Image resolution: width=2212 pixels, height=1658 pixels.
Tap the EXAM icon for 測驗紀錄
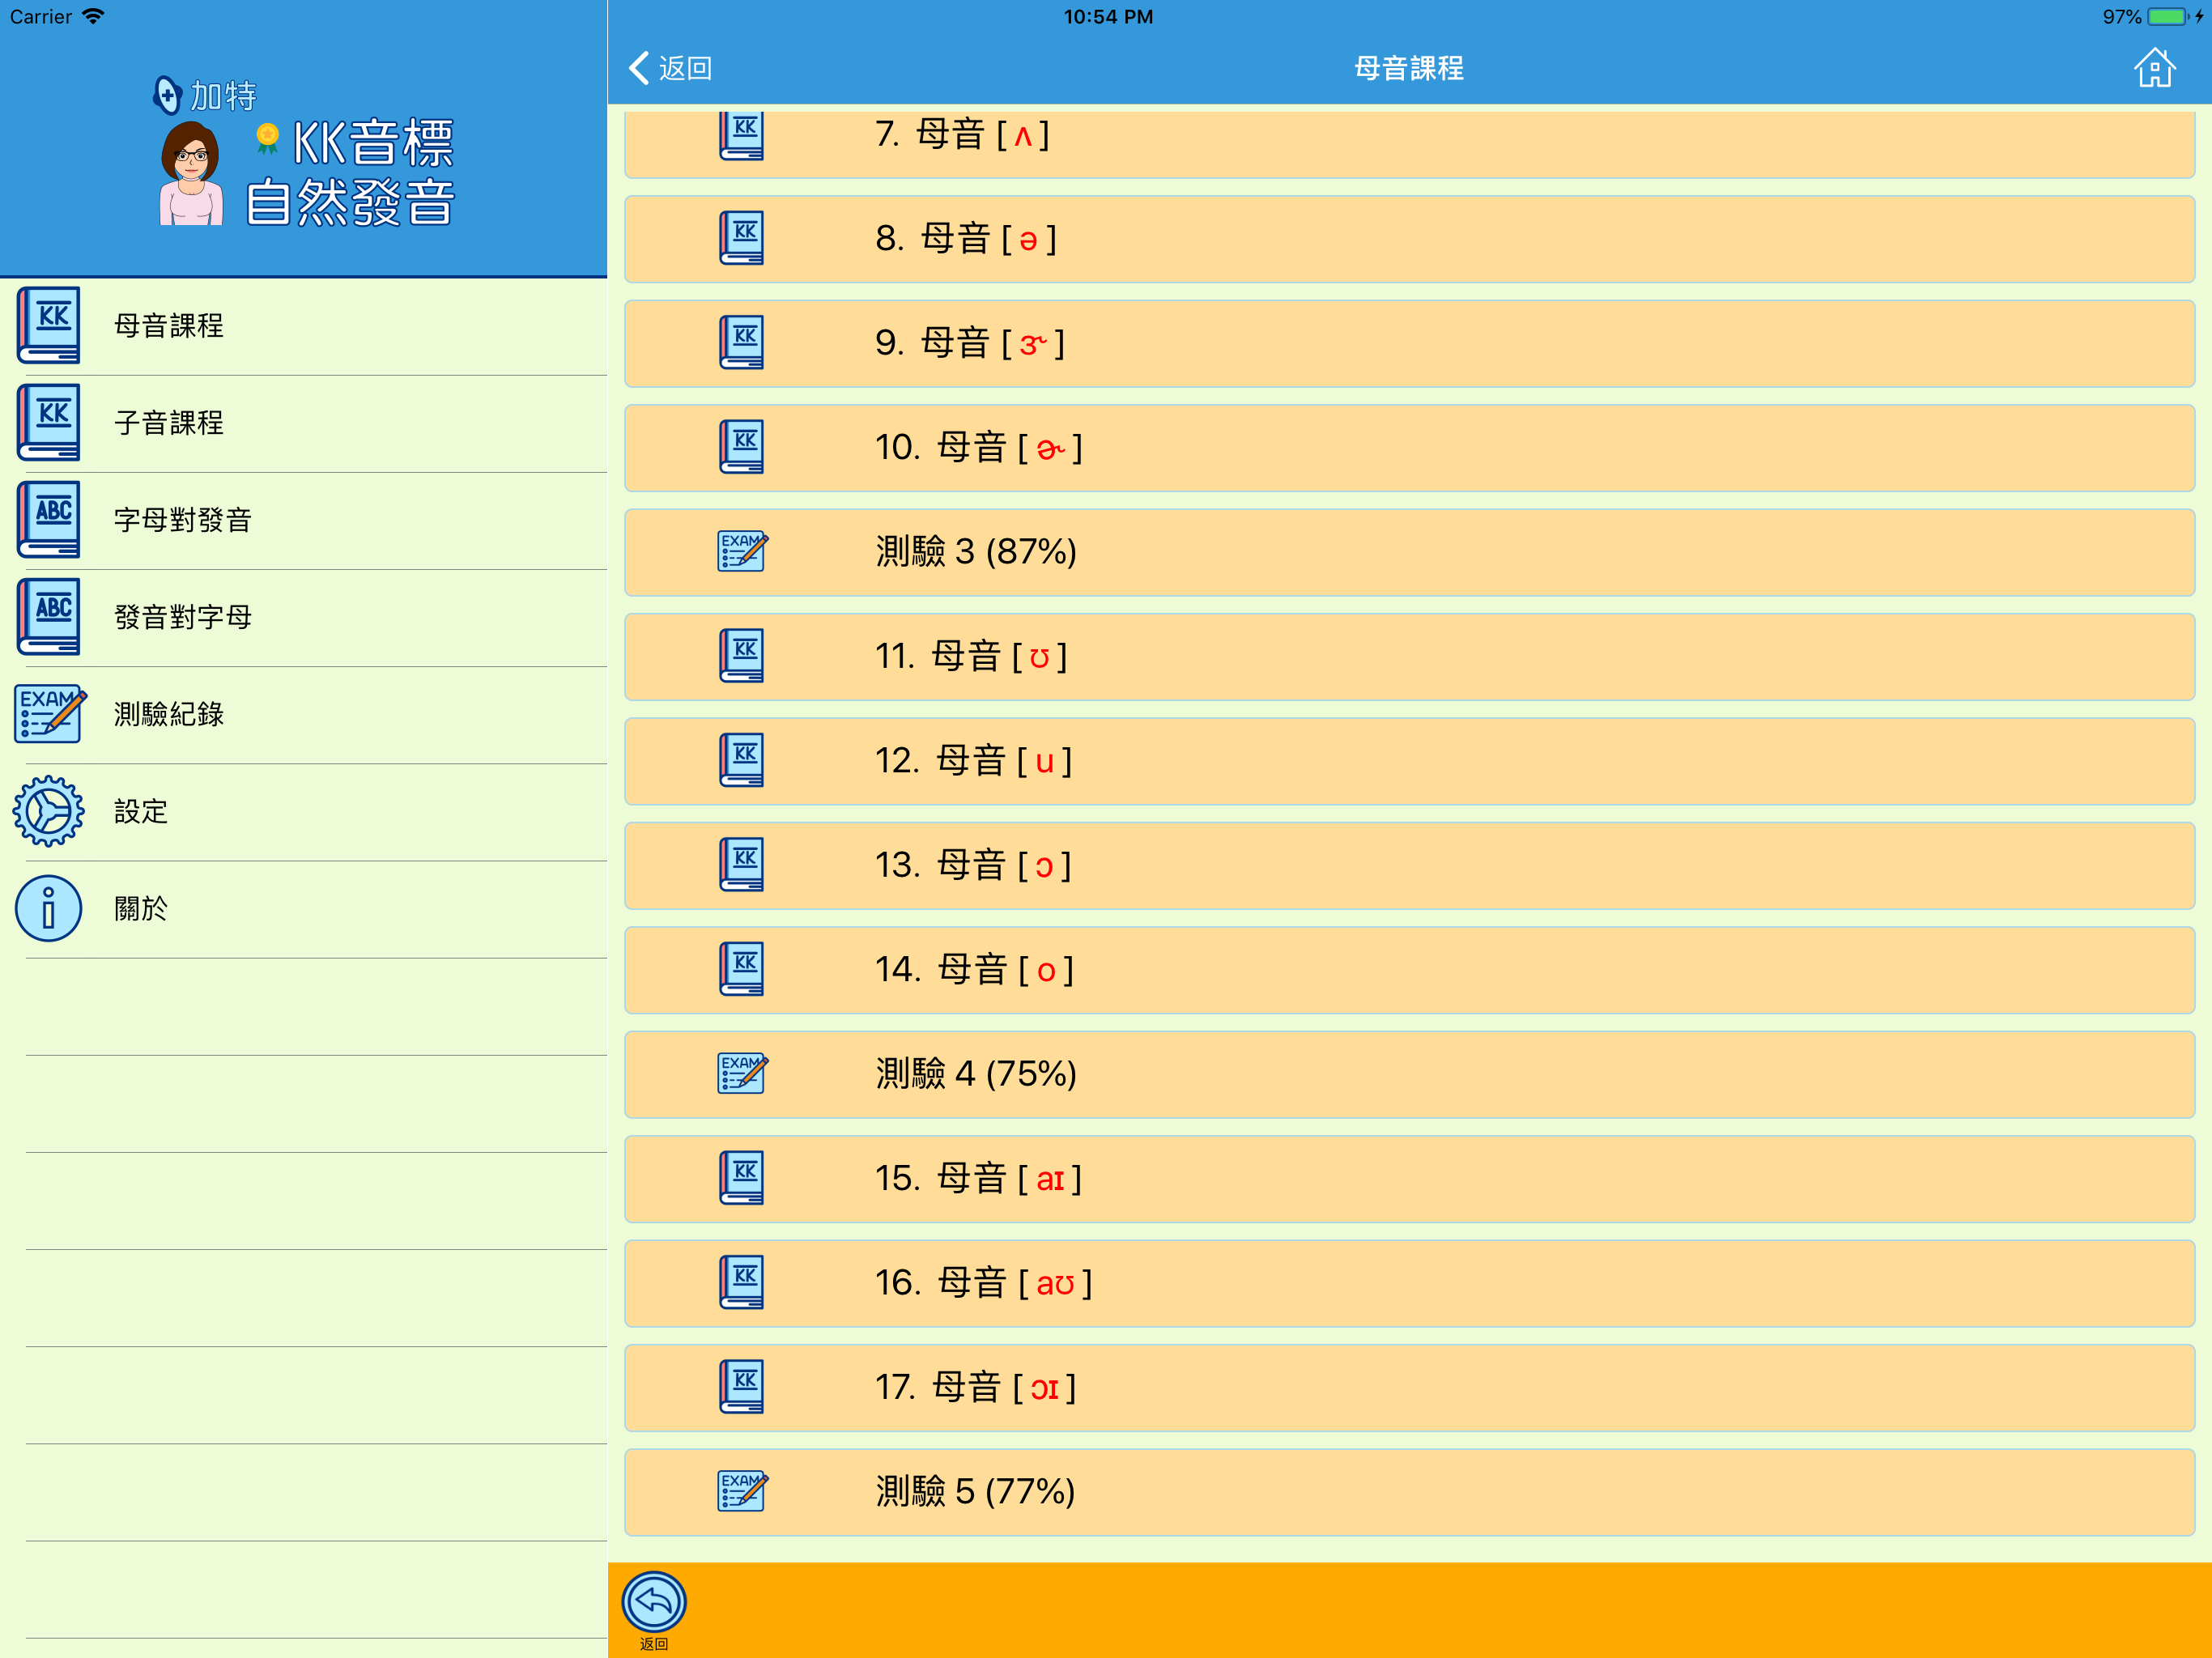click(50, 714)
